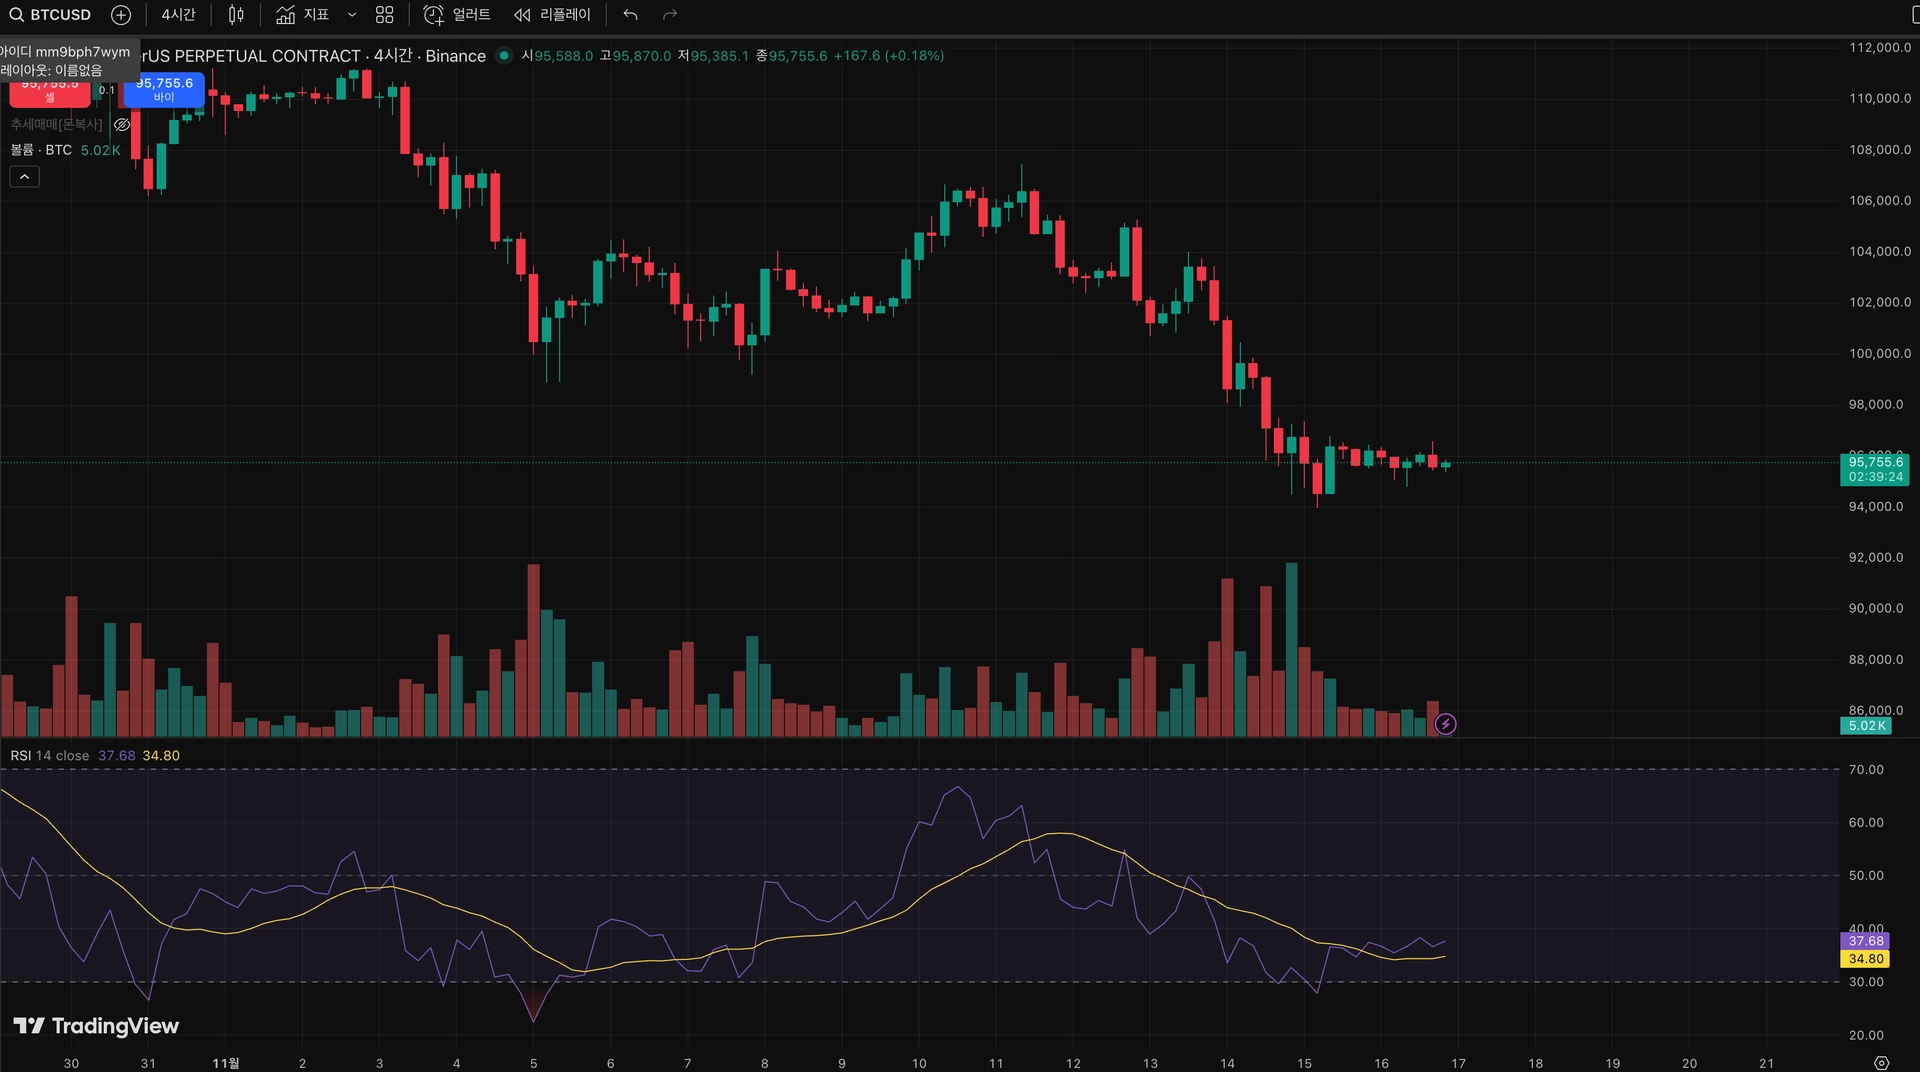Click the blue 바이 buy button
Screen dimensions: 1920x1072
[164, 90]
